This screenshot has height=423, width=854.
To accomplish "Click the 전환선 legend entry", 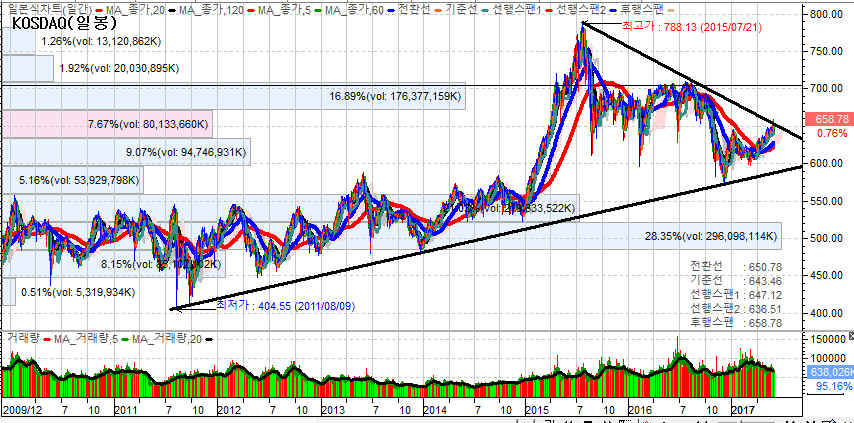I will tap(408, 9).
